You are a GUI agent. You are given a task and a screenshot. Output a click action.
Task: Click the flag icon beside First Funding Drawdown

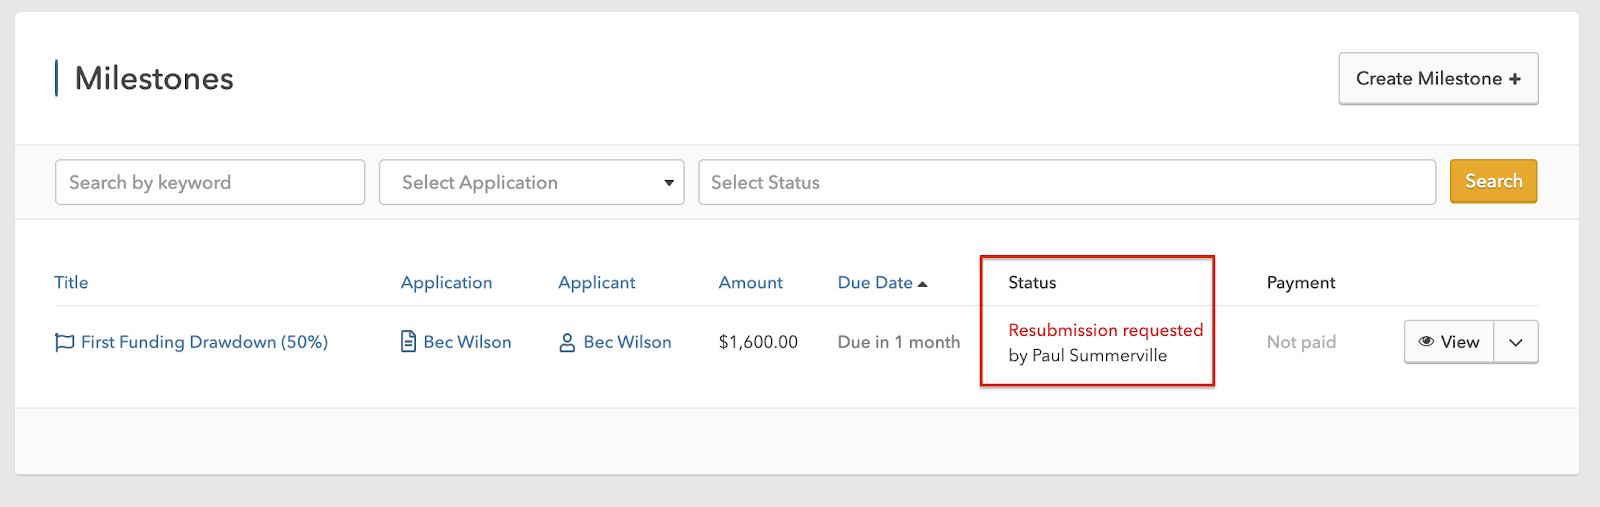tap(64, 342)
